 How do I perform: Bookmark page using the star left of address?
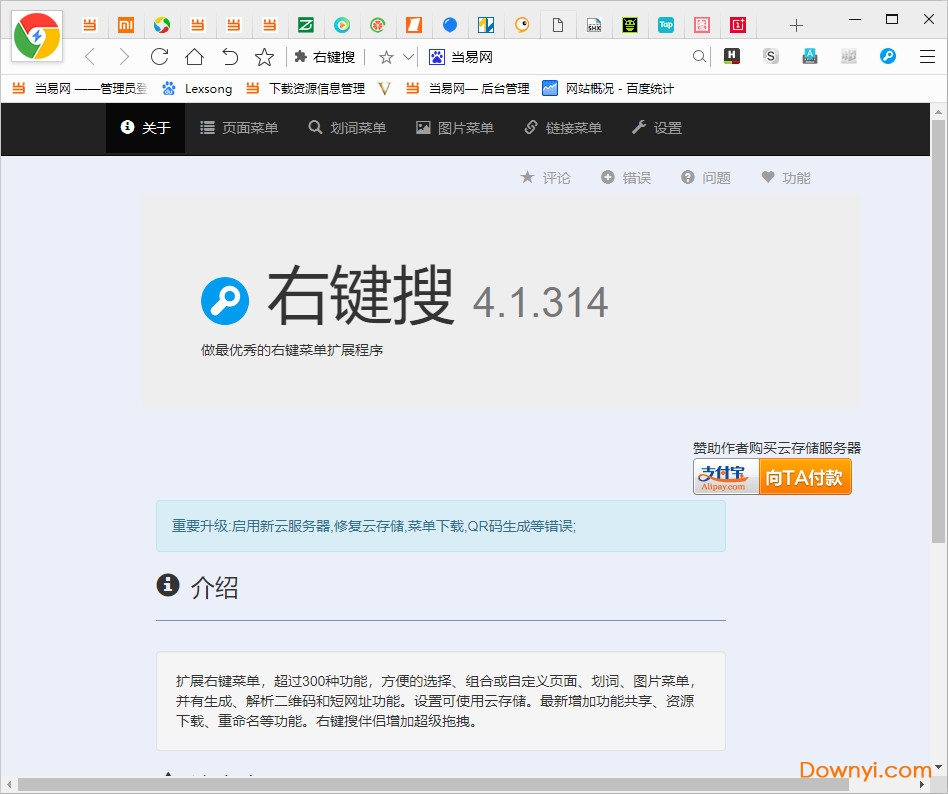(x=264, y=57)
